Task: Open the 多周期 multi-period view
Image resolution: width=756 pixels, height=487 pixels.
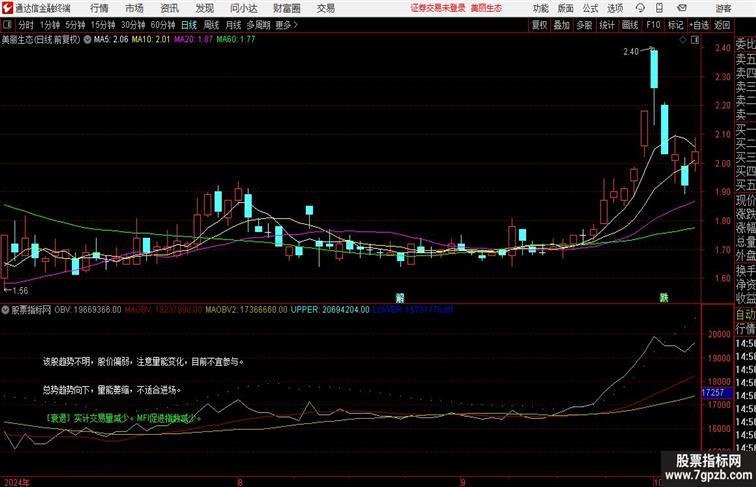Action: tap(258, 25)
